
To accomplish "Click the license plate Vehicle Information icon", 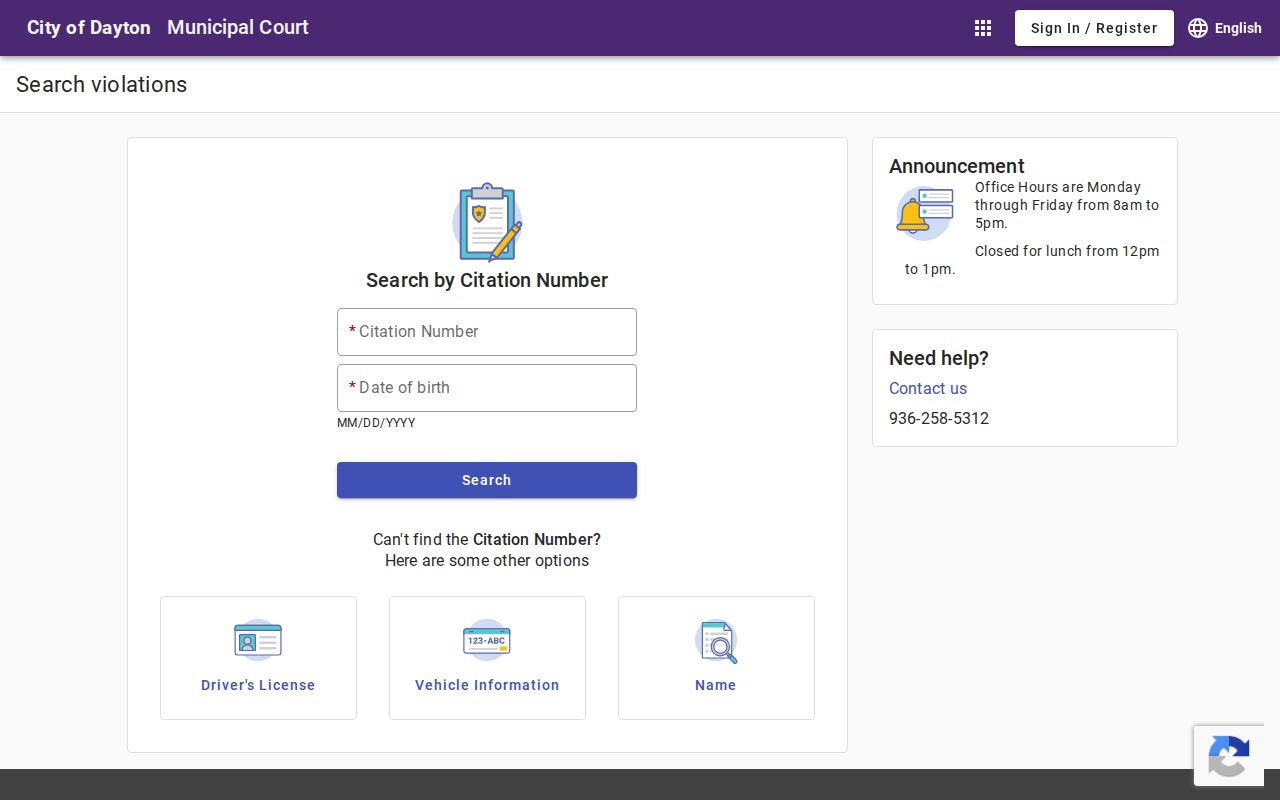I will [487, 640].
